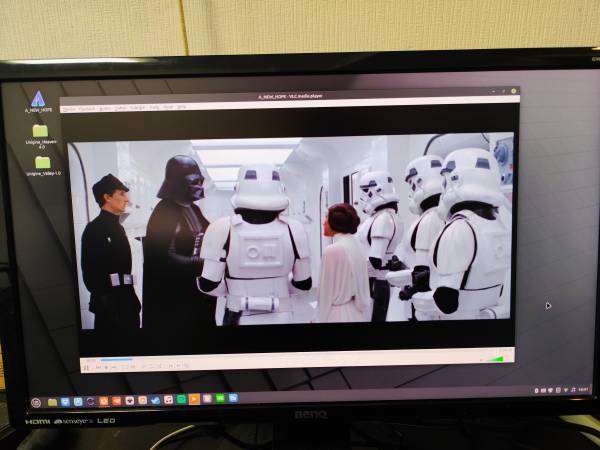Image resolution: width=600 pixels, height=450 pixels.
Task: Click the A_NEW_HOPE VLC window title bar
Action: click(x=290, y=96)
